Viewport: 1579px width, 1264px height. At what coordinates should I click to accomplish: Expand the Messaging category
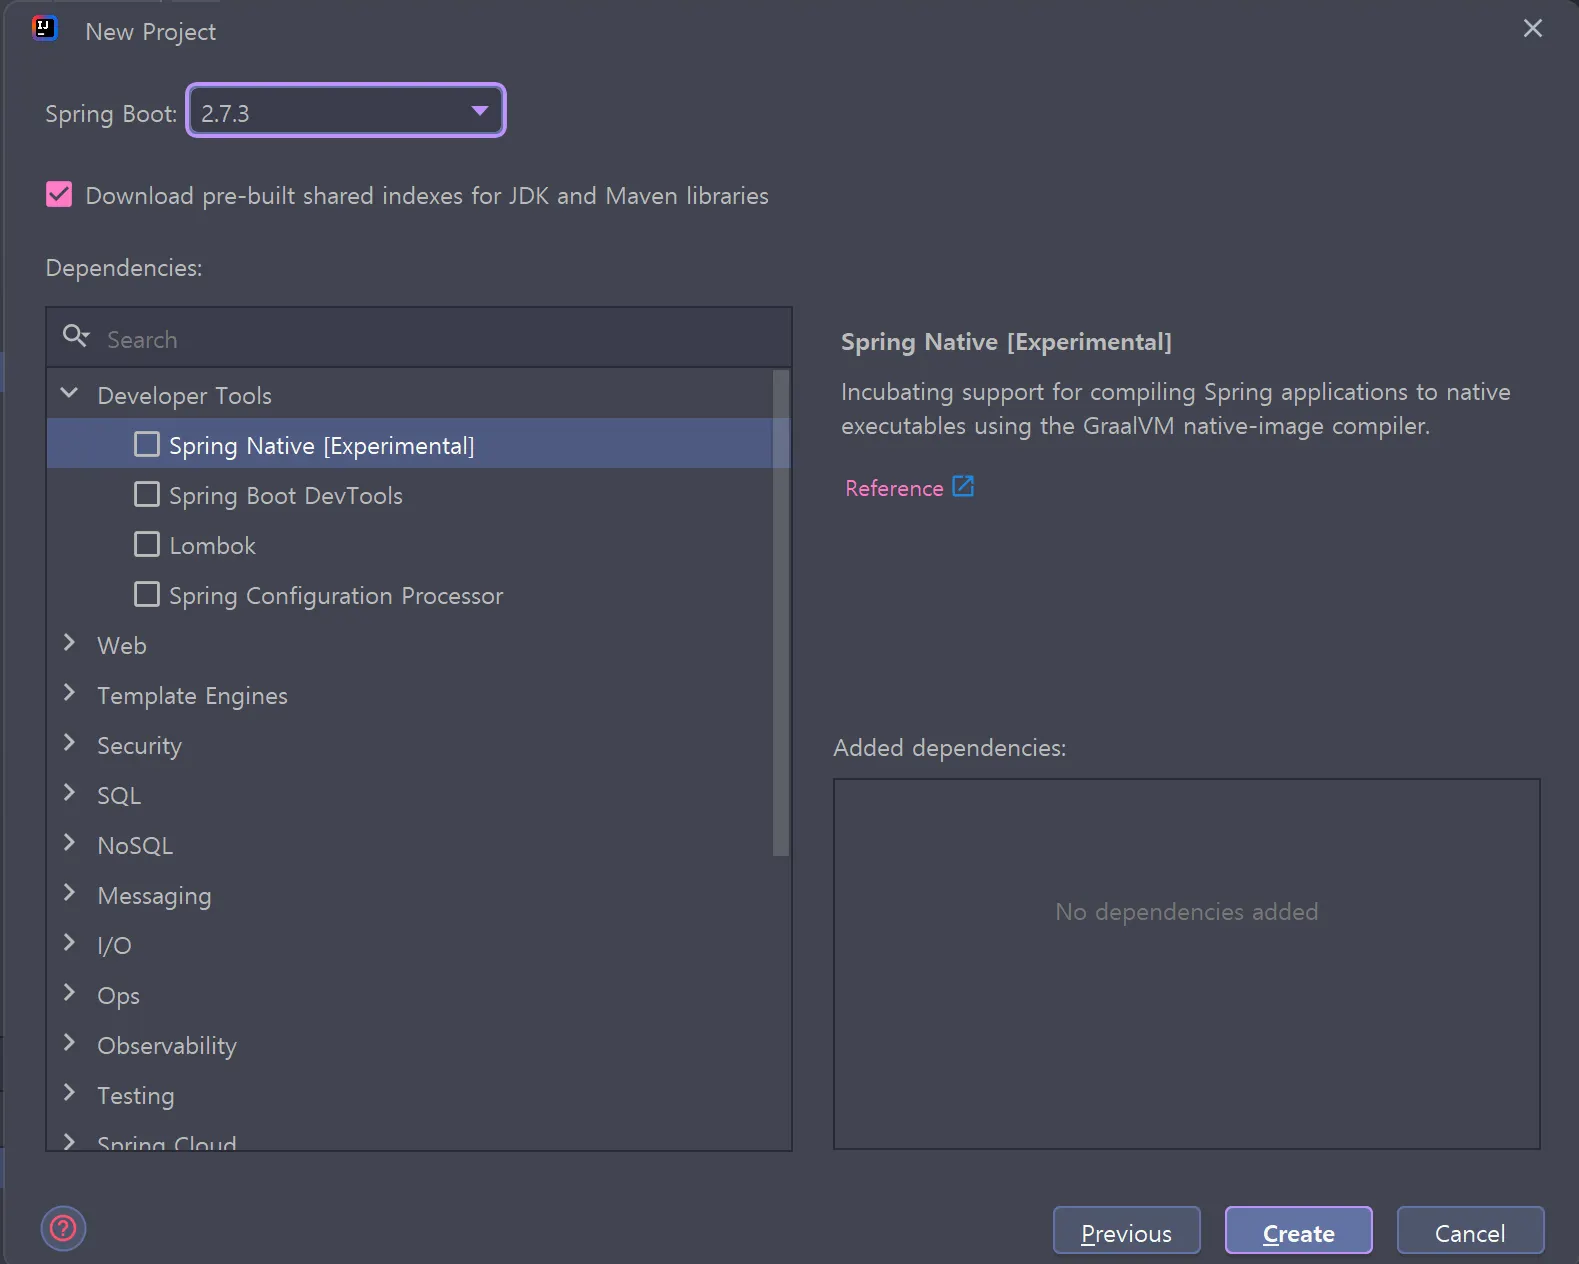[69, 893]
